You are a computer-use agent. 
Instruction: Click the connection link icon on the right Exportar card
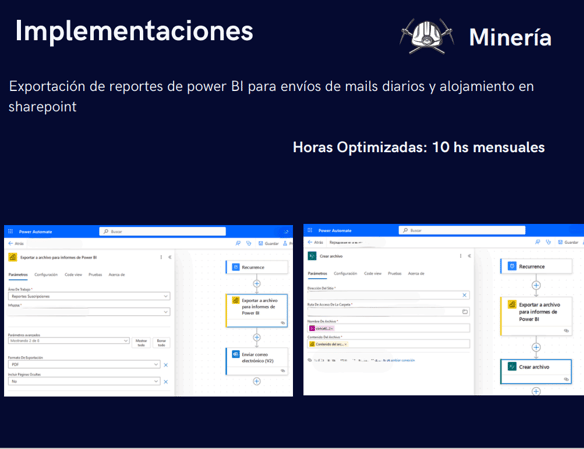point(566,331)
